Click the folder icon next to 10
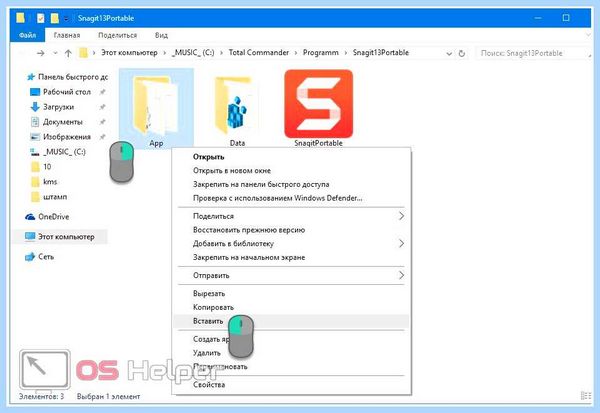The image size is (600, 413). pos(35,167)
